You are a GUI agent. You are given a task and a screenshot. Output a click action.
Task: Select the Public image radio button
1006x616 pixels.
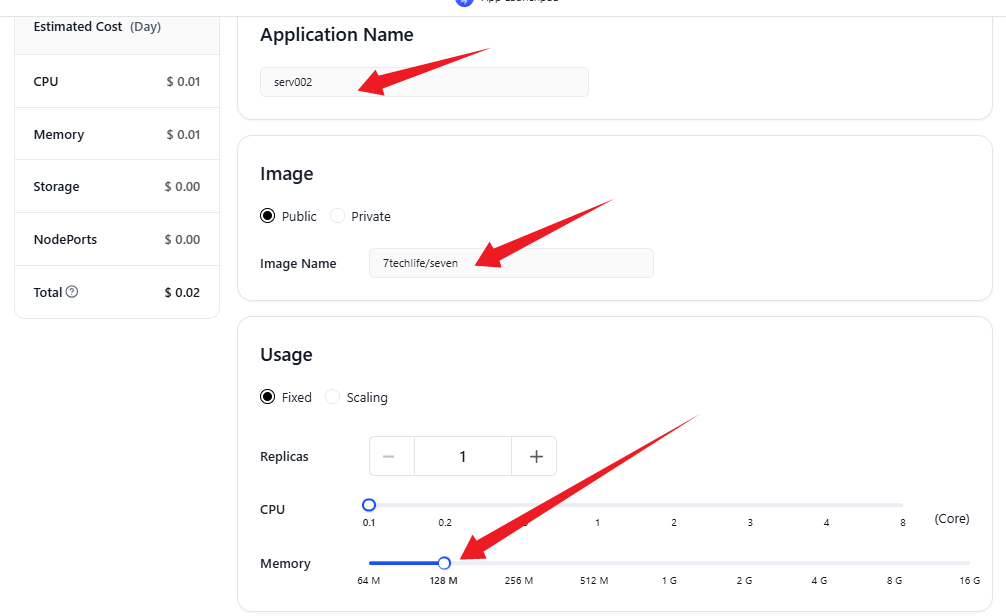point(268,216)
